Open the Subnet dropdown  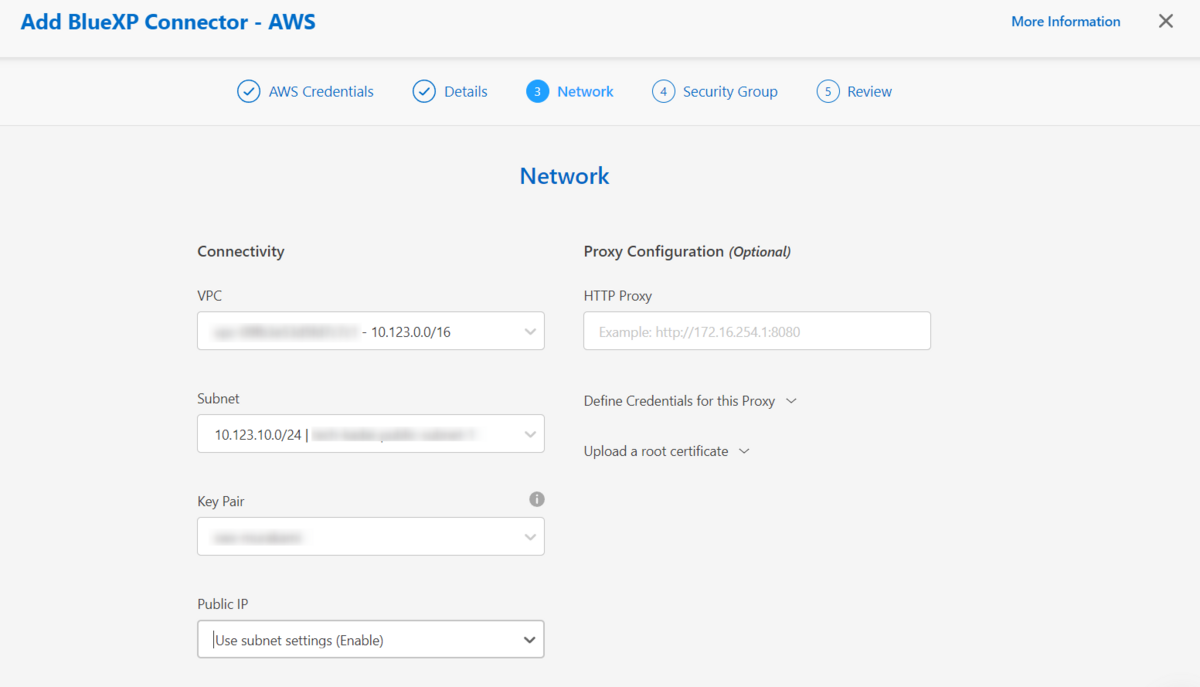371,434
